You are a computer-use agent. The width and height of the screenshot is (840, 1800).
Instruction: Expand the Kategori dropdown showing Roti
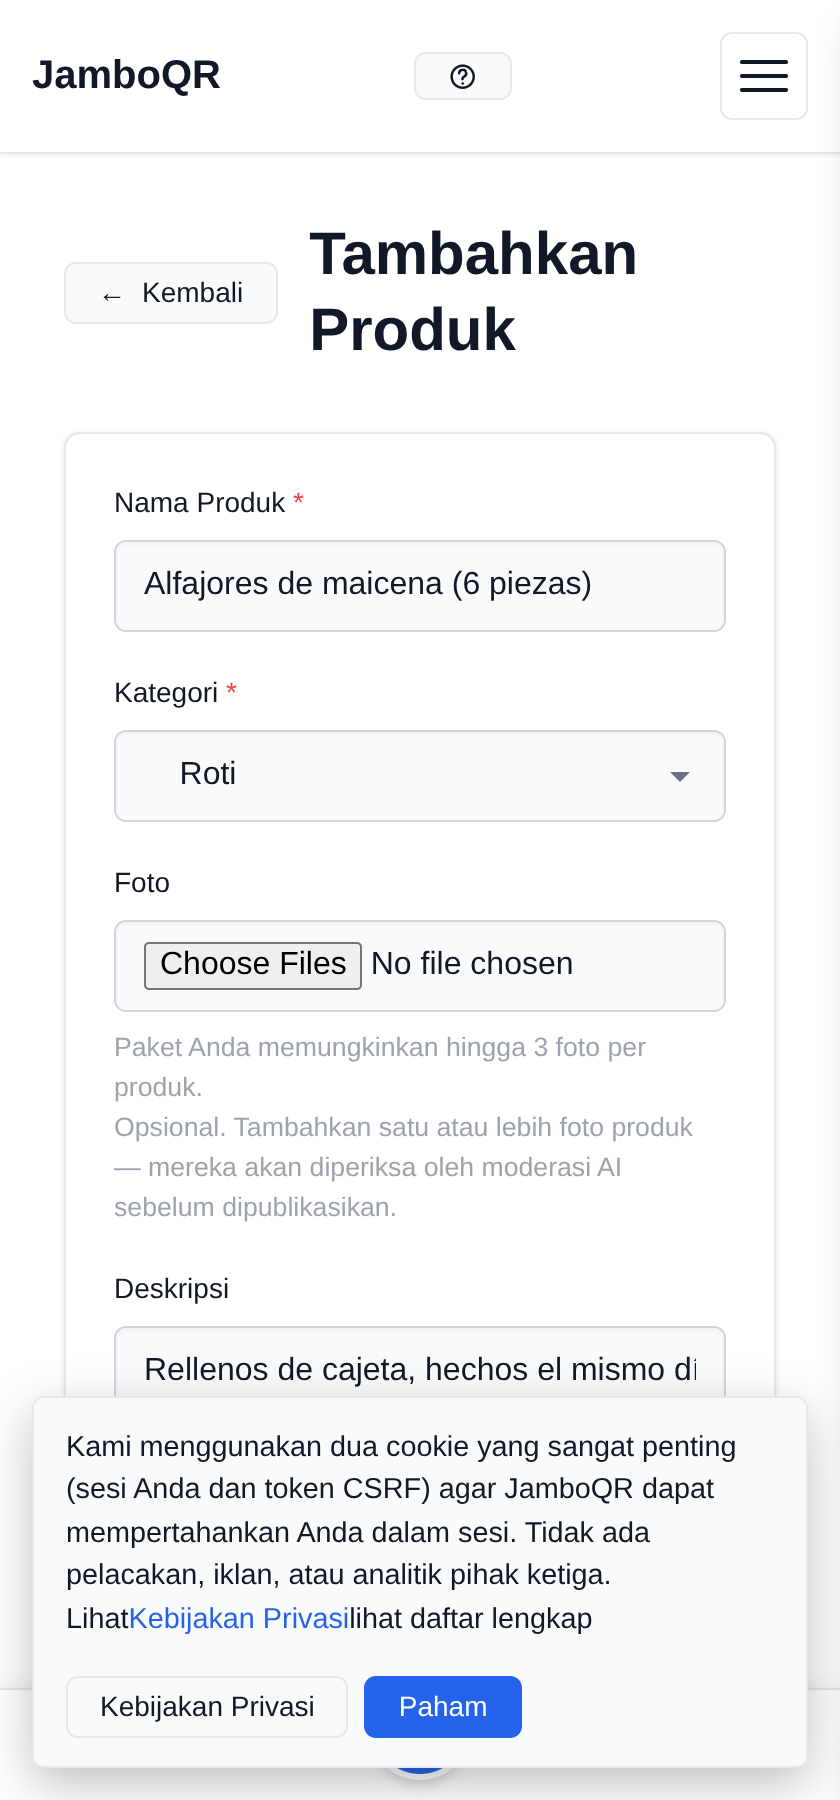click(x=420, y=776)
